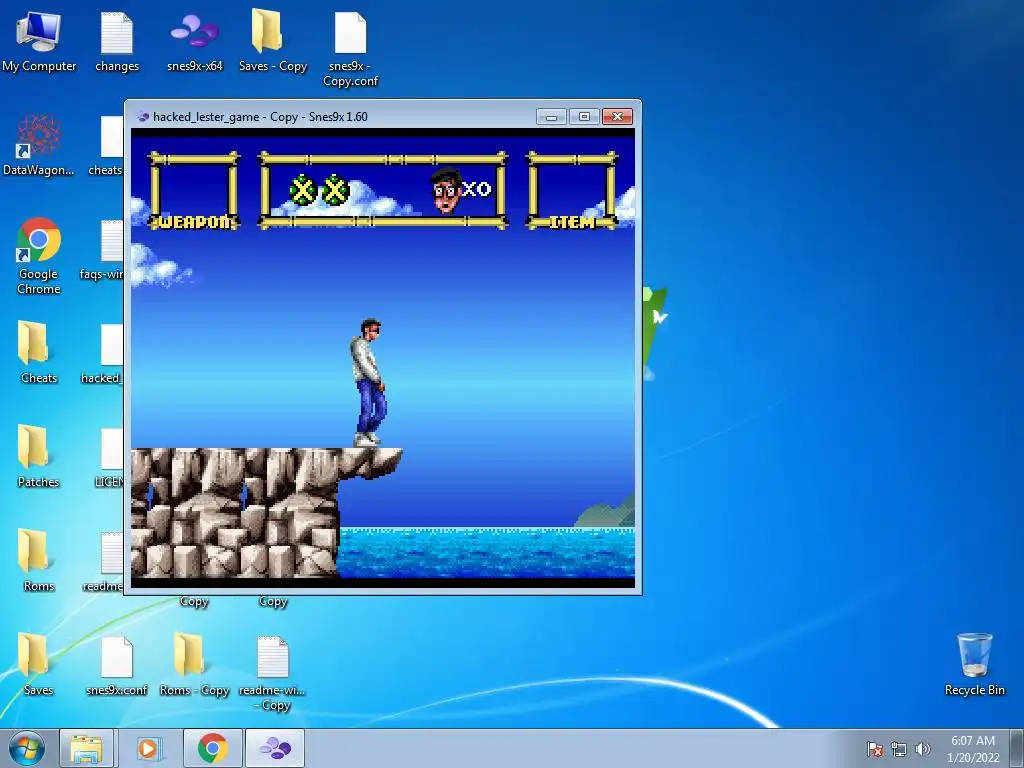1024x768 pixels.
Task: Select the readme file beside Roms
Action: coord(104,562)
